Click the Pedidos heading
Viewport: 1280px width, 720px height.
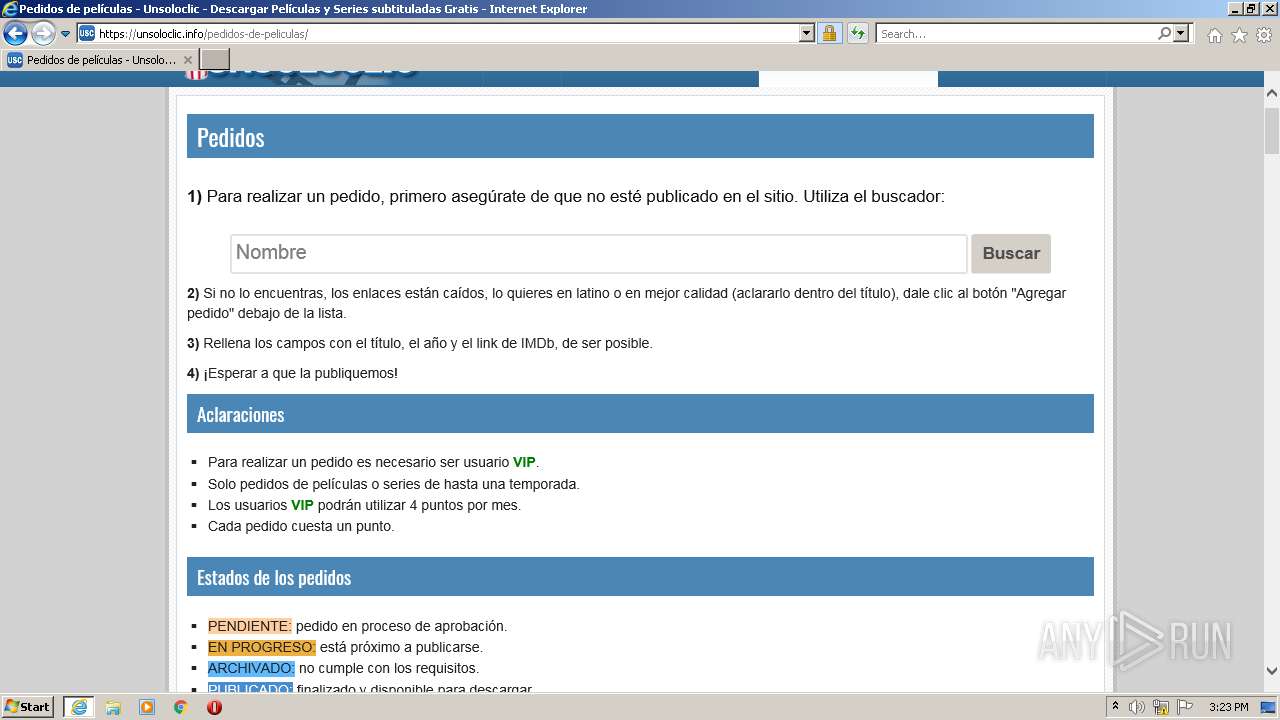tap(230, 137)
